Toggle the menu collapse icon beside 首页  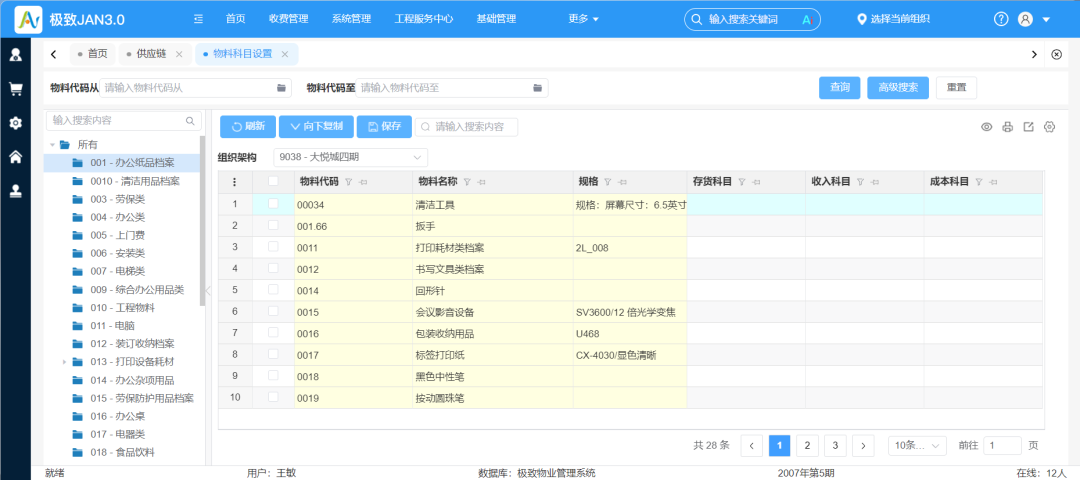[198, 19]
